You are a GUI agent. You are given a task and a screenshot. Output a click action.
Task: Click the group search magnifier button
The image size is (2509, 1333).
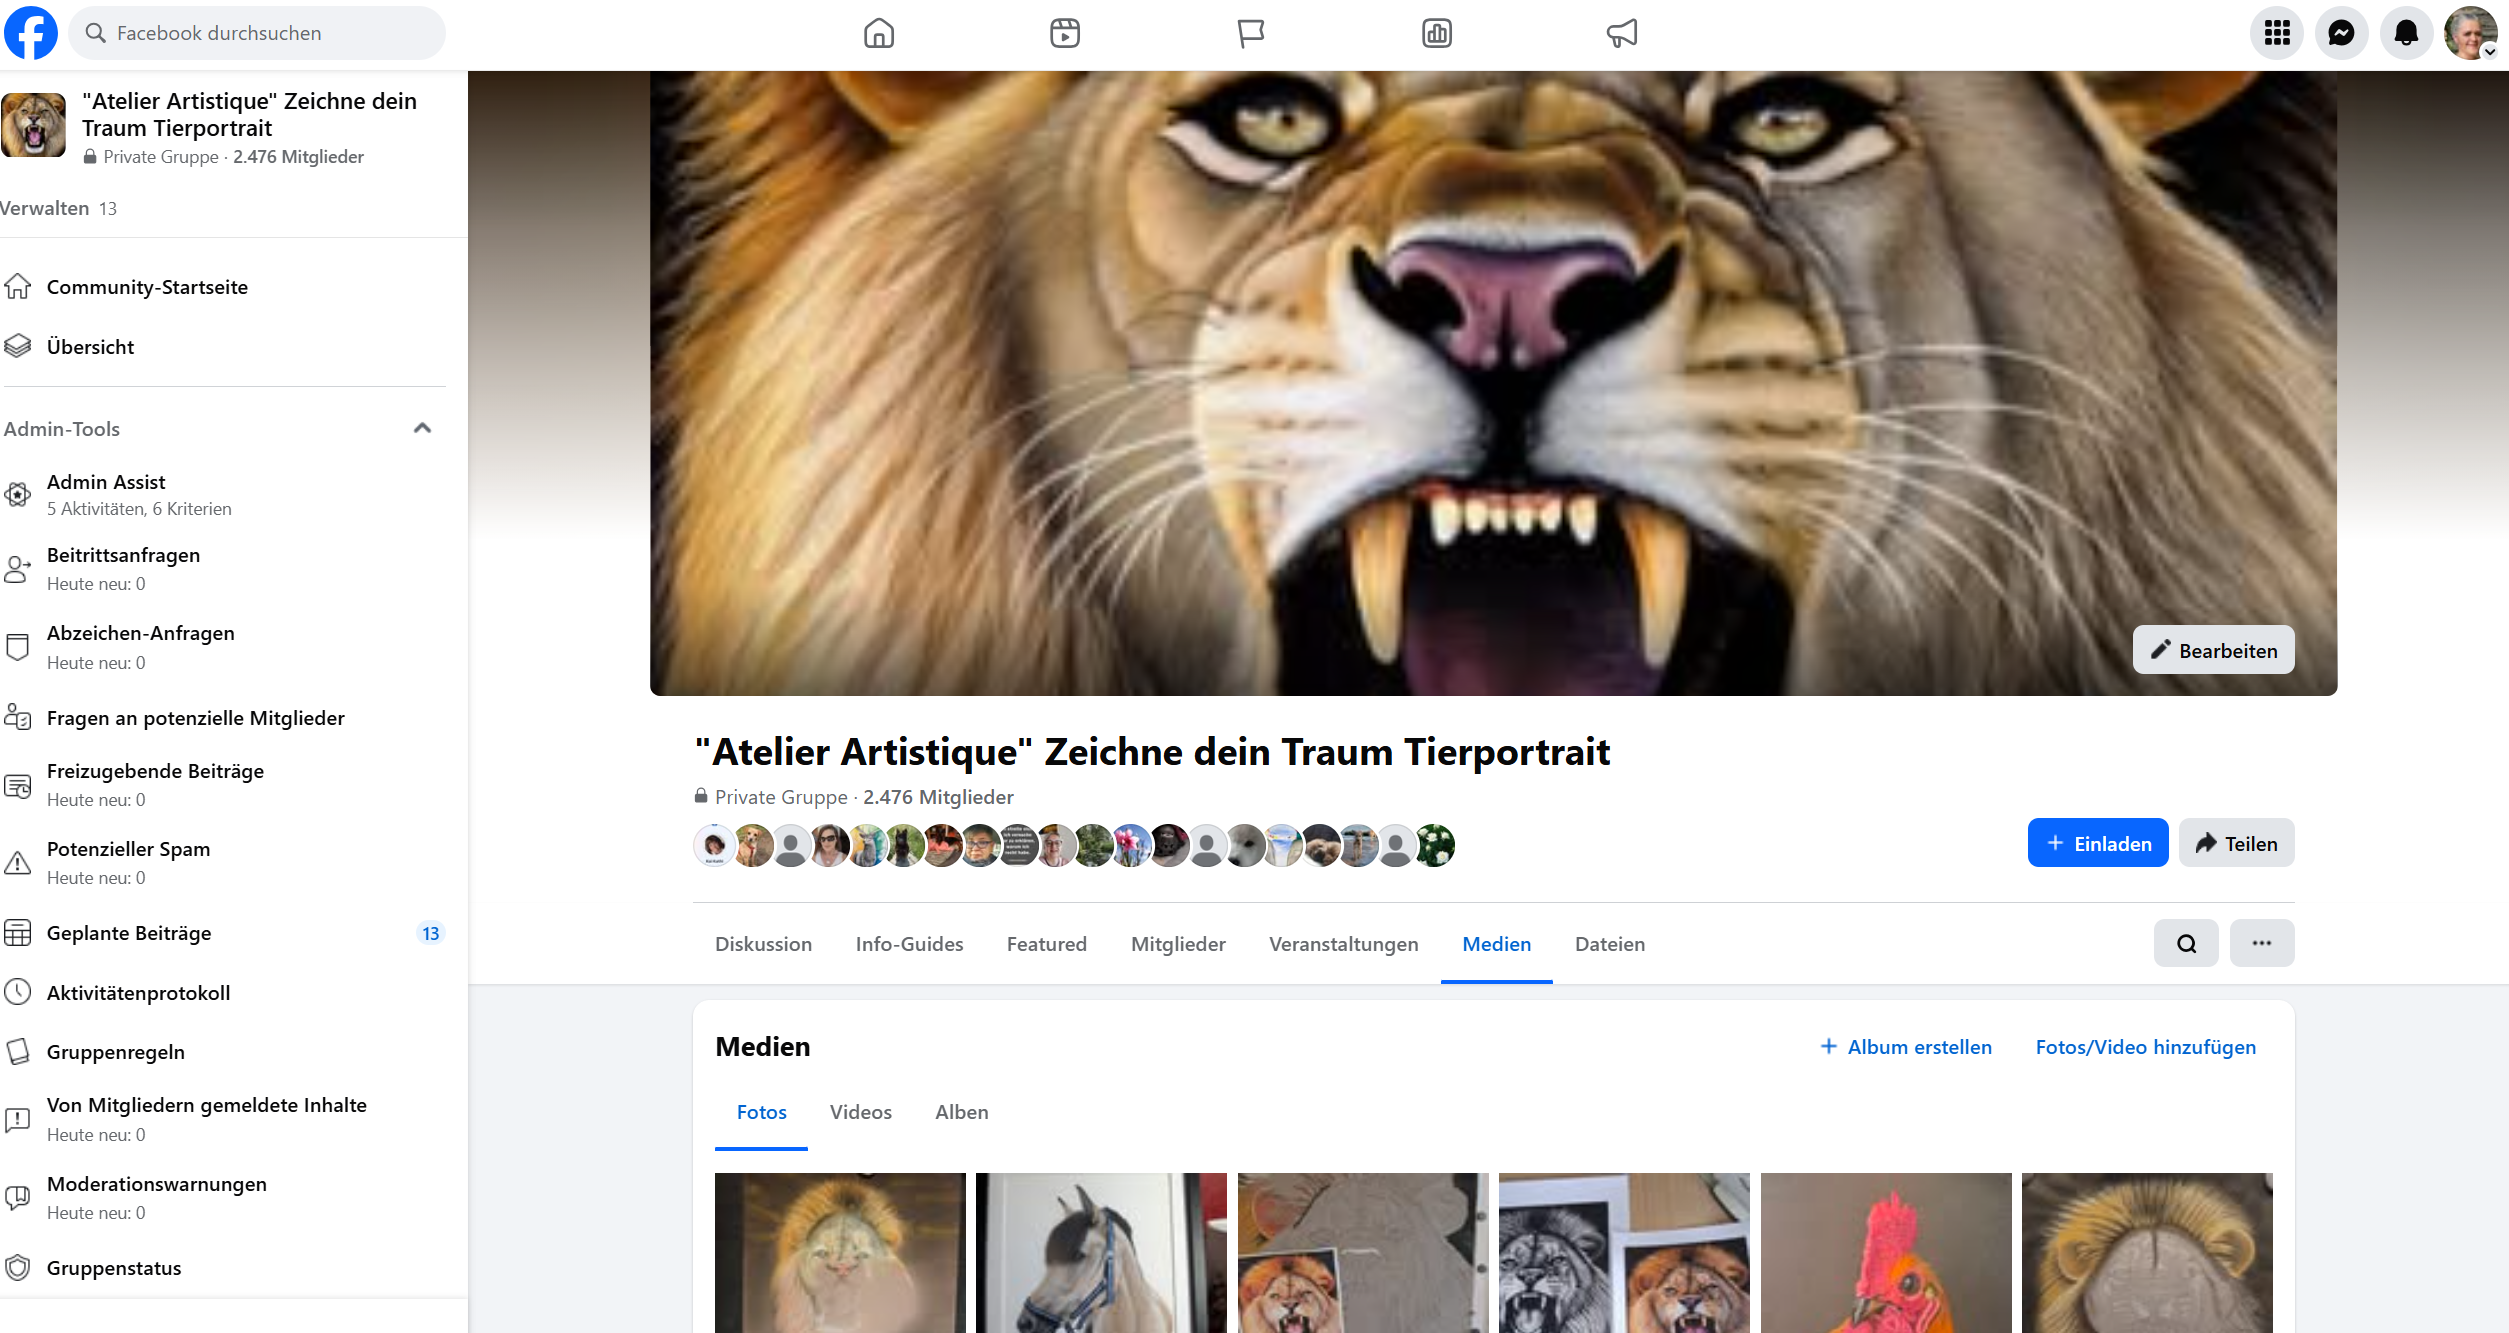click(x=2186, y=943)
